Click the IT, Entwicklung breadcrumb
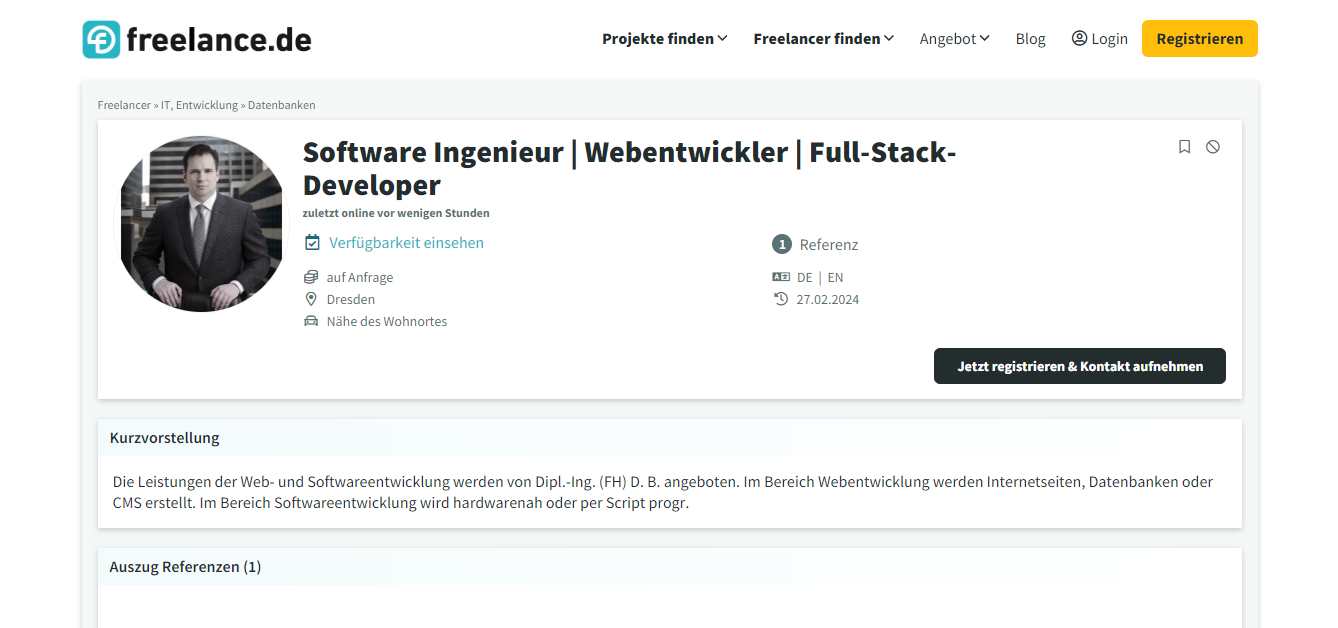This screenshot has height=628, width=1338. [x=199, y=105]
